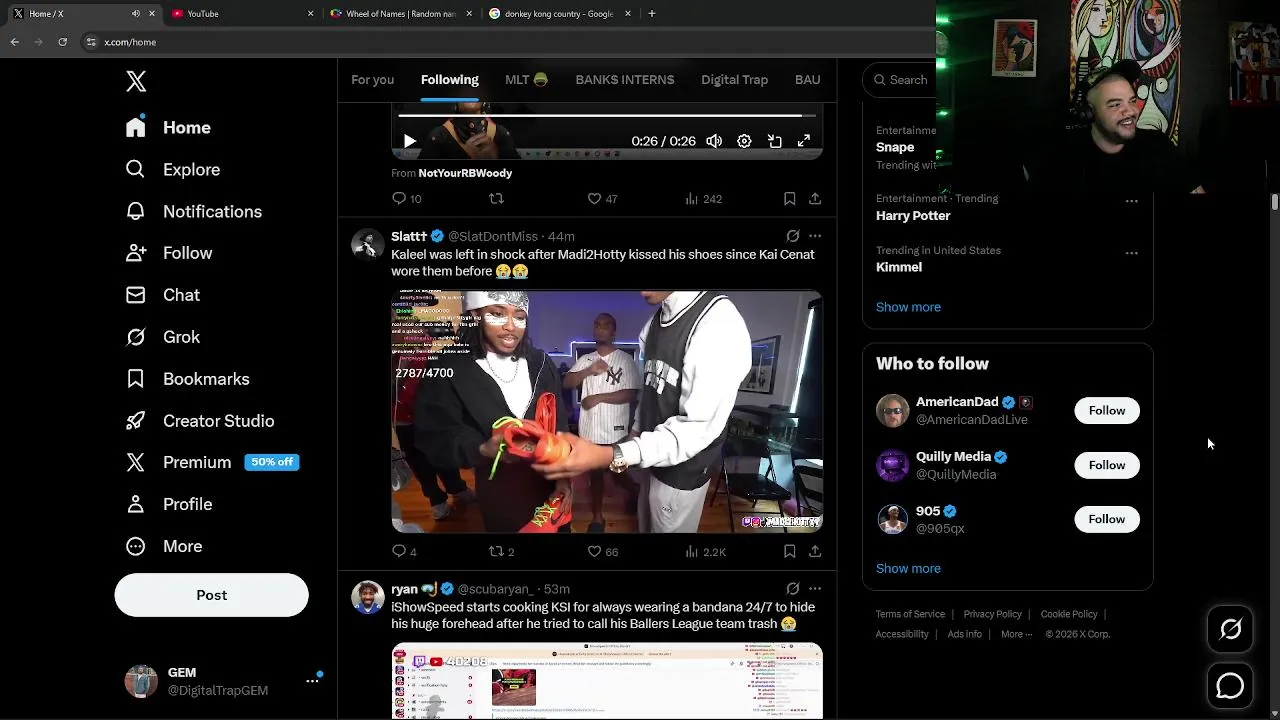The width and height of the screenshot is (1280, 720).
Task: Follow AmericanDad account
Action: (1107, 411)
